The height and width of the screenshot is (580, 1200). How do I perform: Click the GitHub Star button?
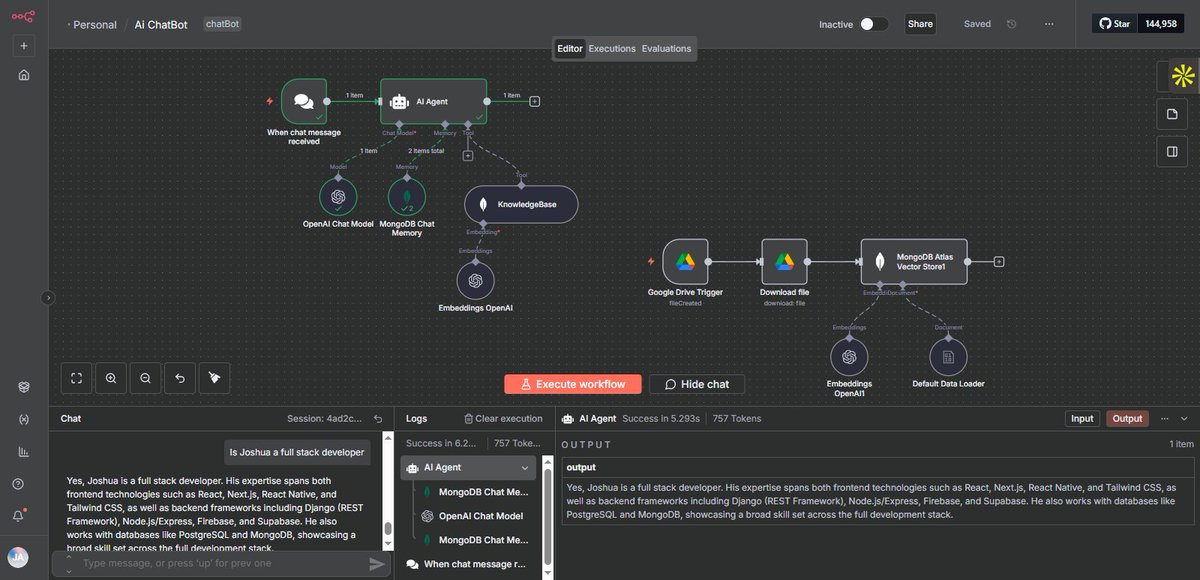(x=1115, y=24)
